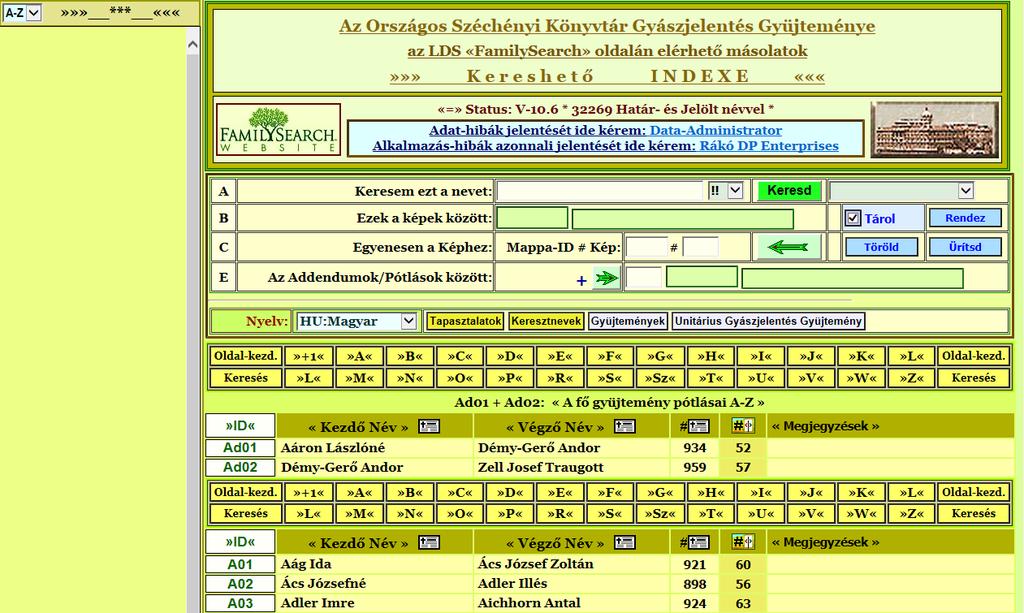The width and height of the screenshot is (1024, 613).
Task: Click the green left arrow go button
Action: coord(788,247)
